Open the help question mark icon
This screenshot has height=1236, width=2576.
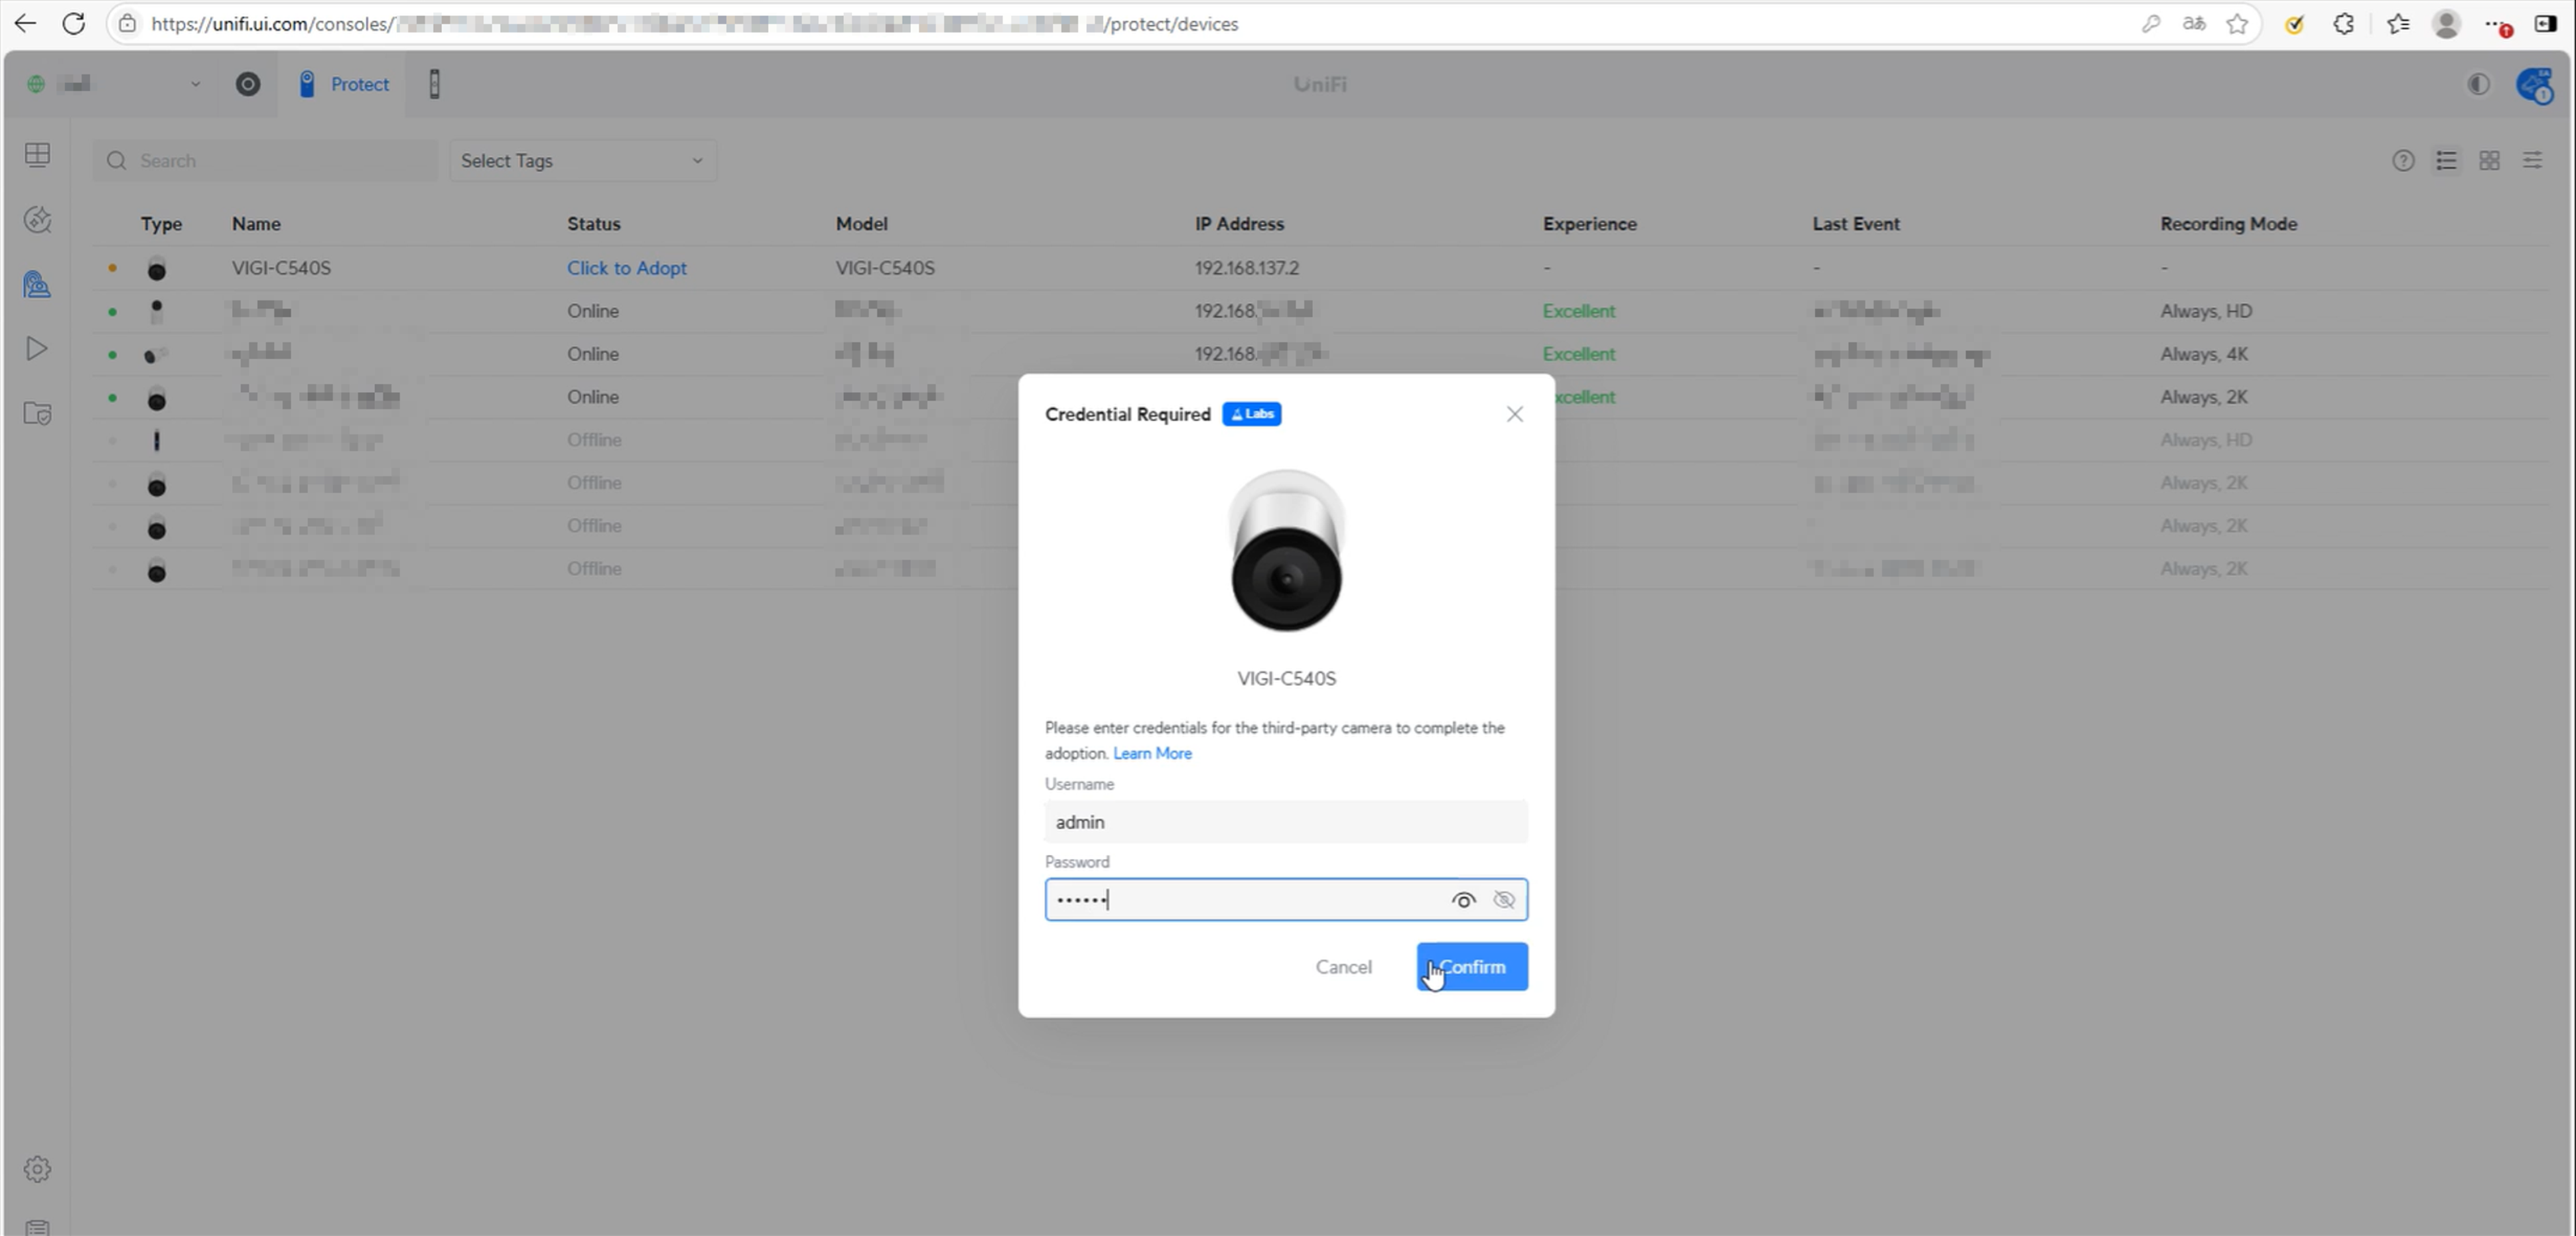coord(2402,161)
